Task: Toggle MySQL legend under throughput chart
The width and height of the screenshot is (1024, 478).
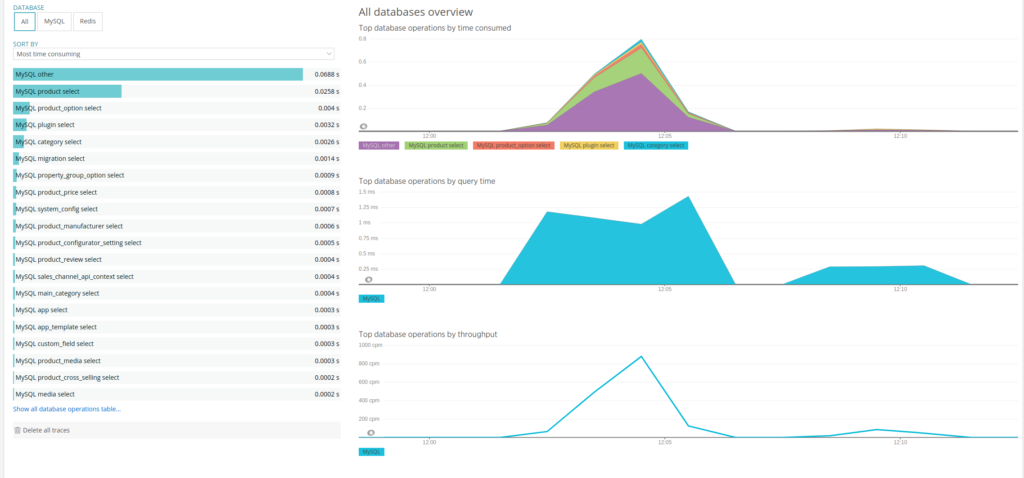Action: tap(371, 452)
